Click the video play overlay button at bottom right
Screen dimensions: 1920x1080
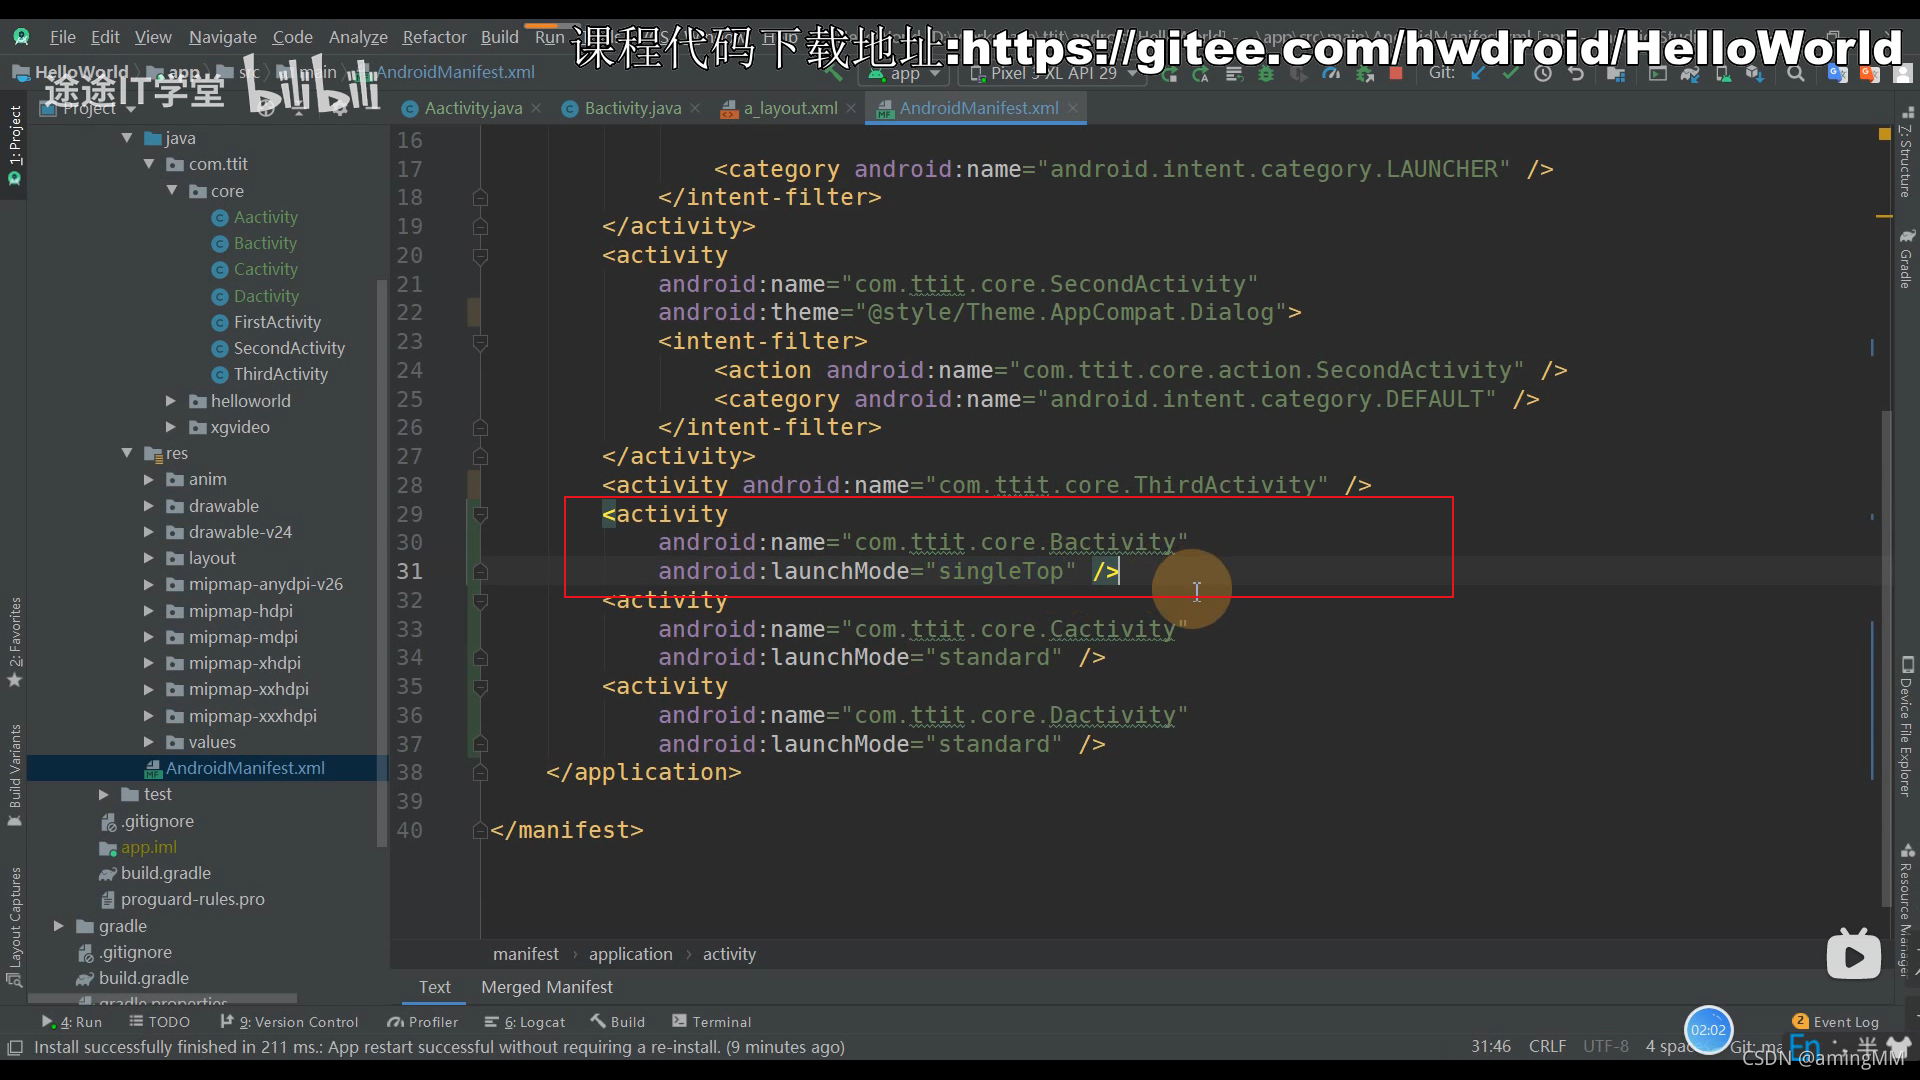click(x=1853, y=955)
